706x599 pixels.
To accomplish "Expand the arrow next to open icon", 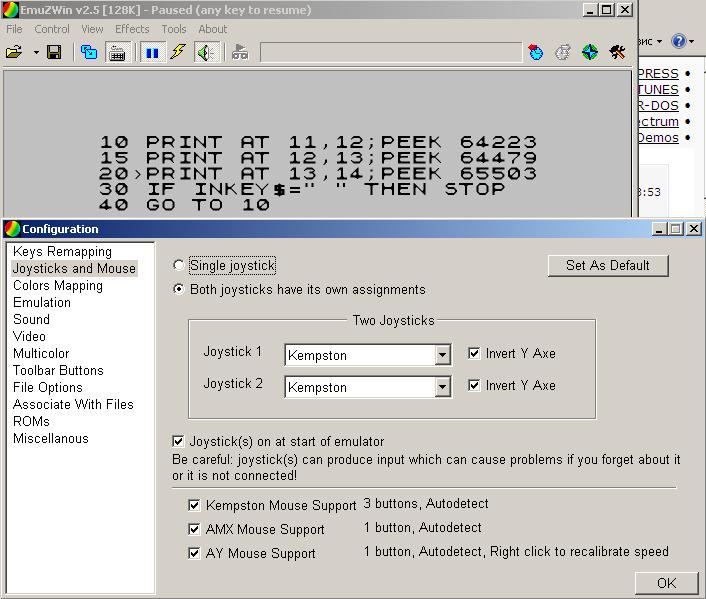I will [36, 52].
